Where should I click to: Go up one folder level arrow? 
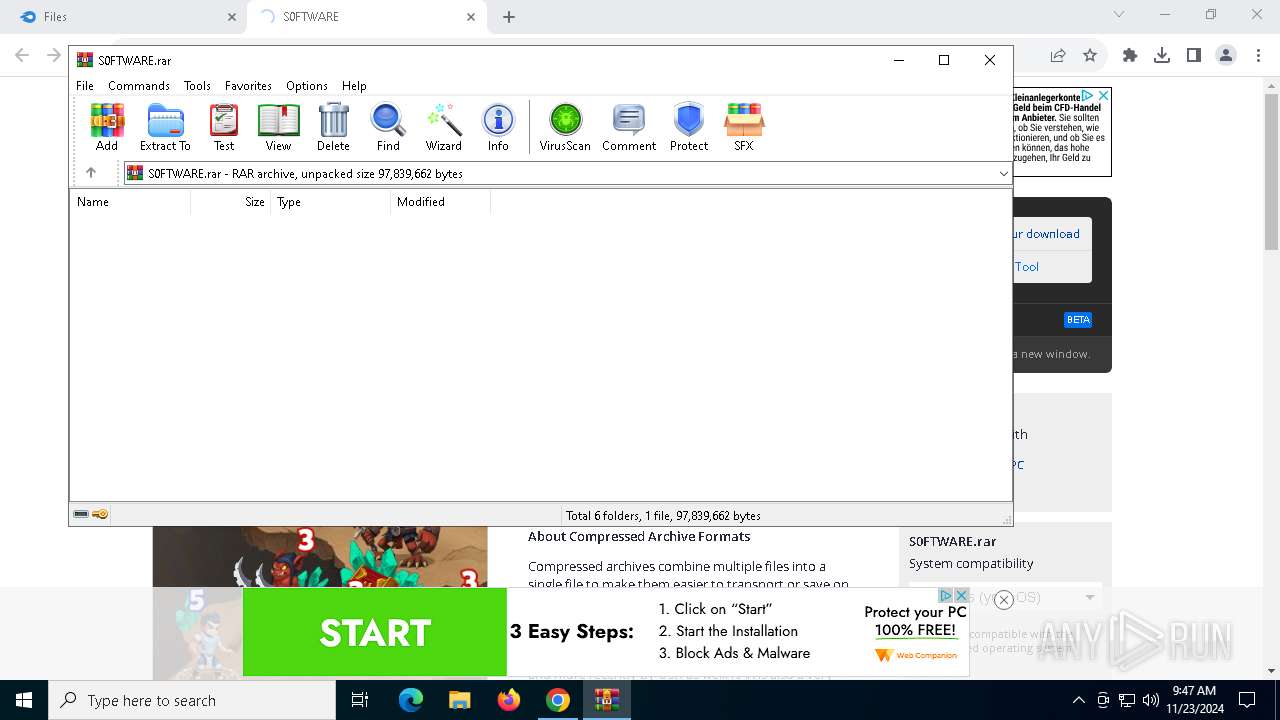(x=91, y=173)
